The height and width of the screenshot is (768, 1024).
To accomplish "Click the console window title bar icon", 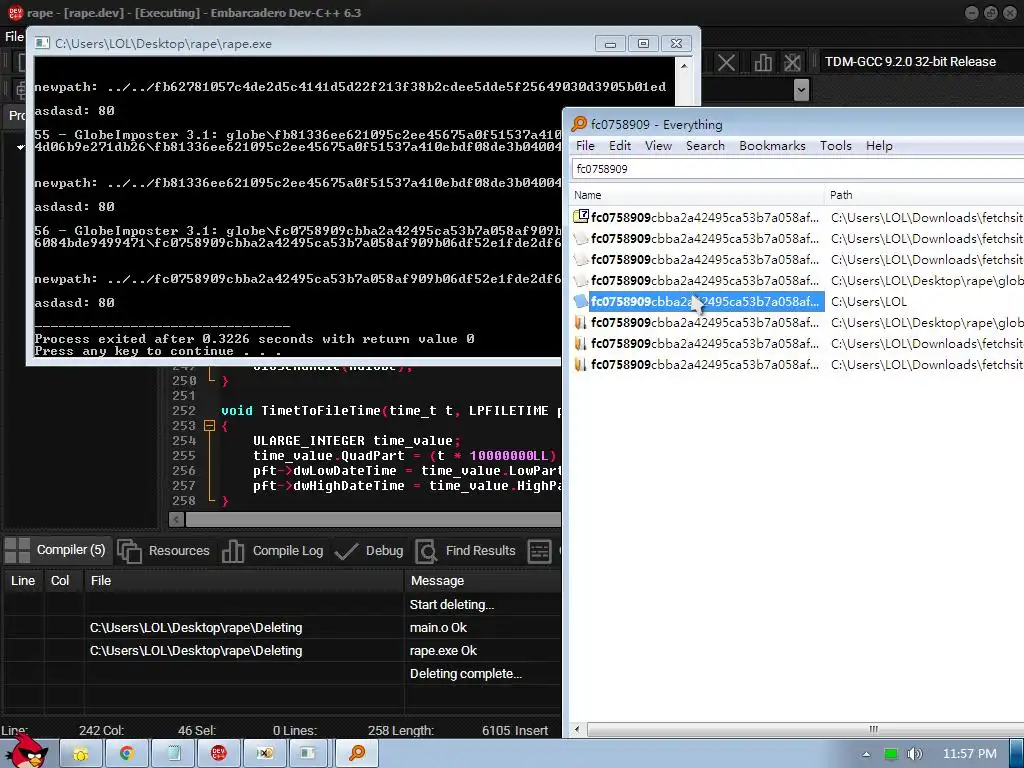I will [x=42, y=43].
